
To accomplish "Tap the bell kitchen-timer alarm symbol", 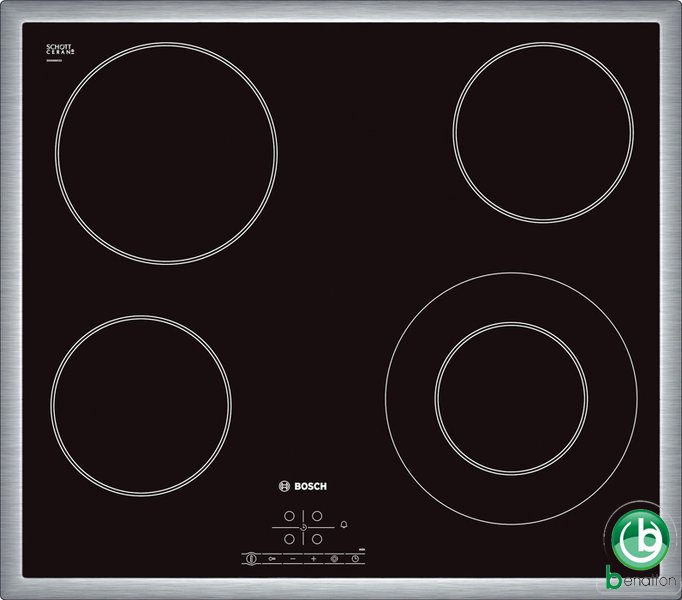I will coord(346,525).
